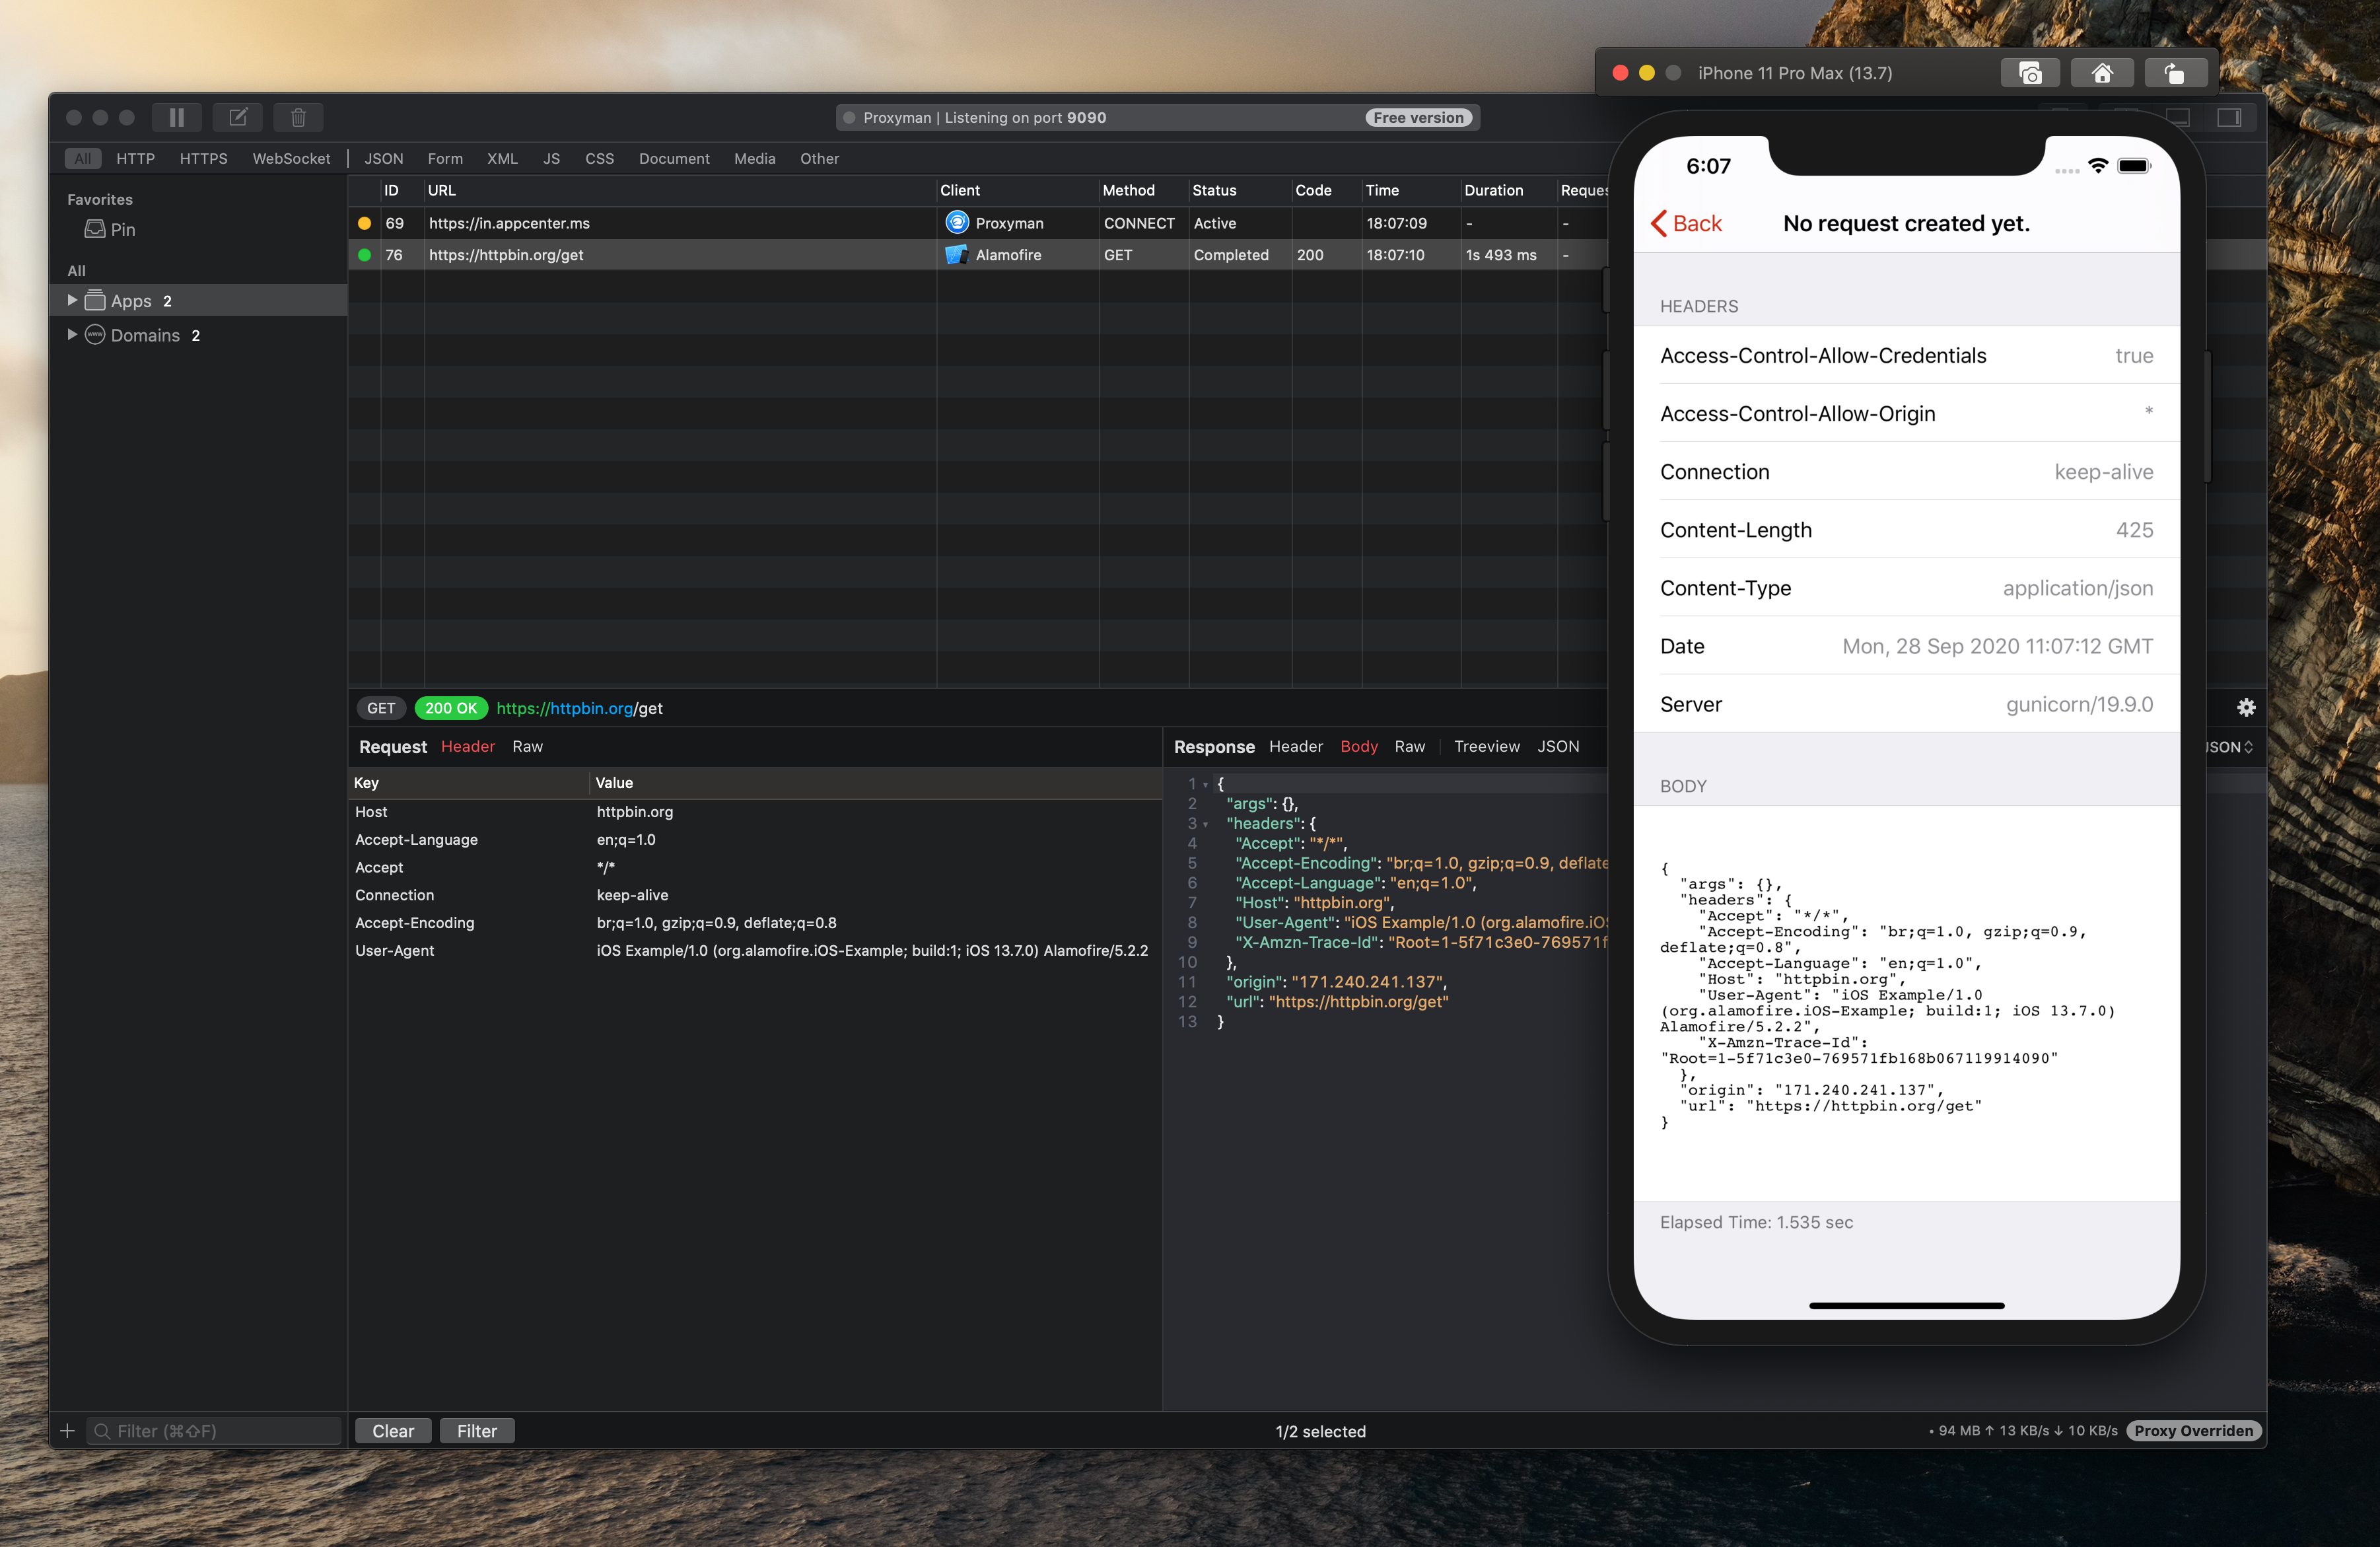Open settings gear icon in response panel
This screenshot has width=2380, height=1547.
tap(2246, 708)
